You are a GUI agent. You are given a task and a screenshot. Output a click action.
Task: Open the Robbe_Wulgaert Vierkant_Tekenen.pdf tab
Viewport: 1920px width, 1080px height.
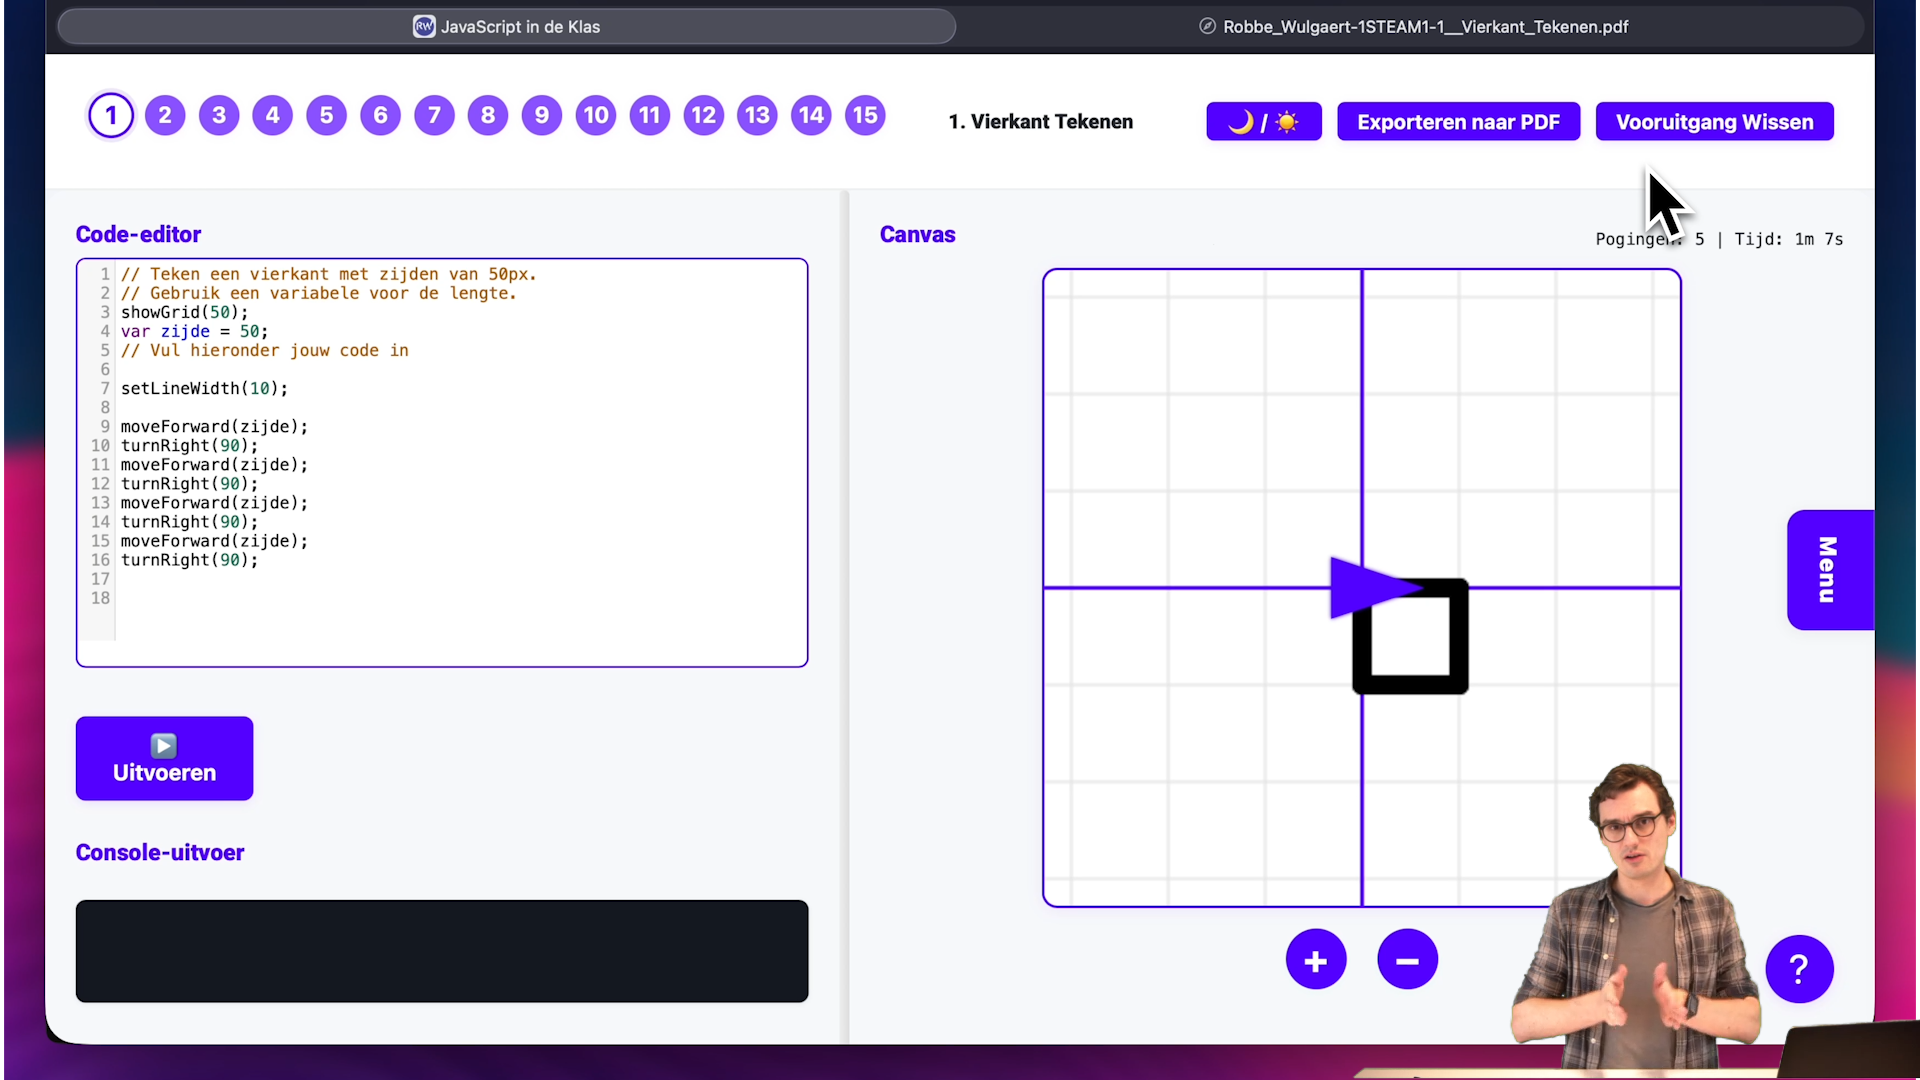1414,27
